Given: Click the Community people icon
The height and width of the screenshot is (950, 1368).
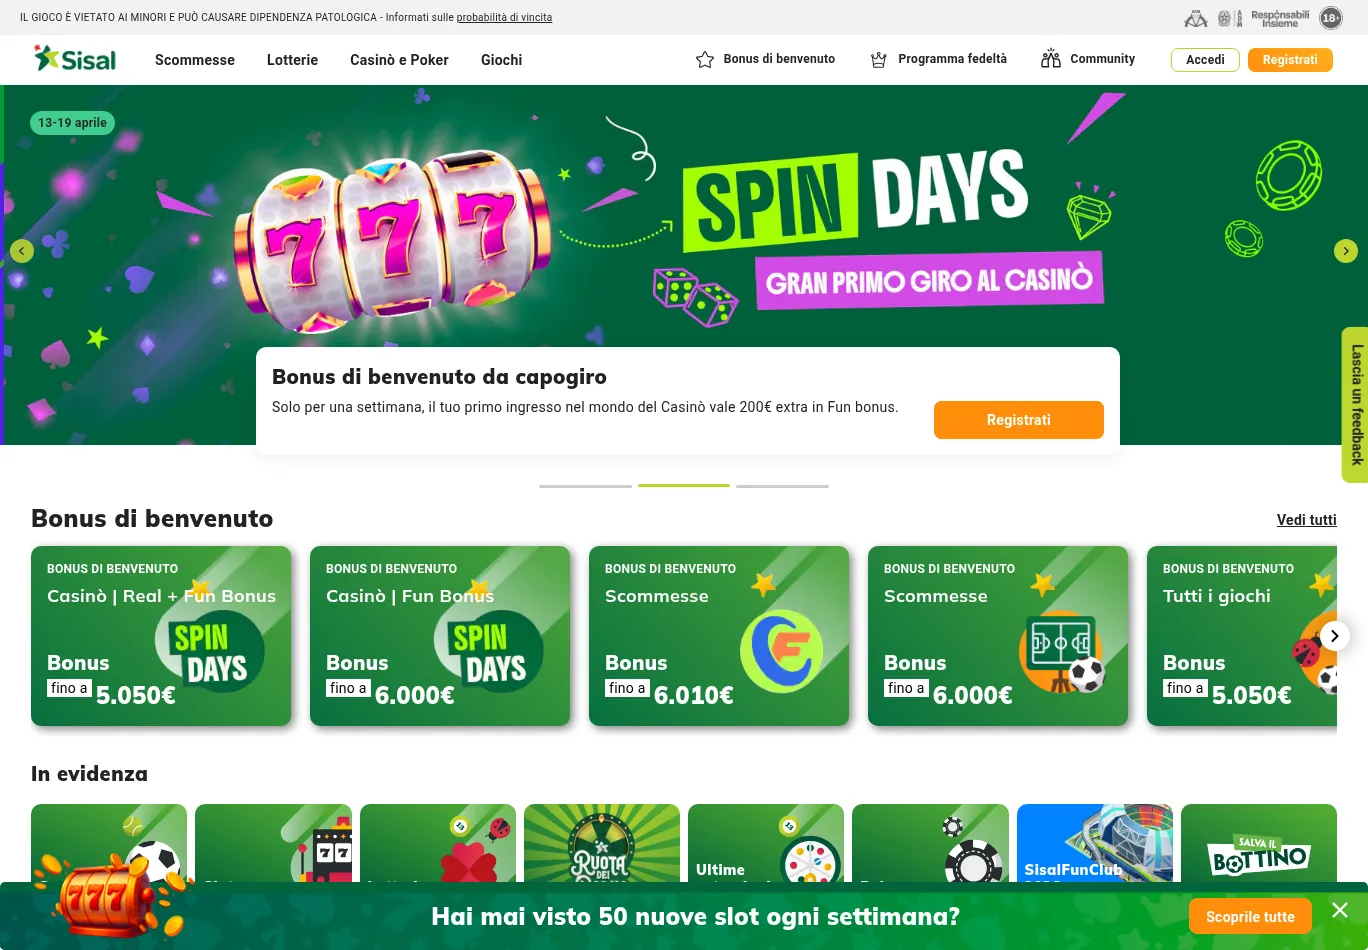Looking at the screenshot, I should click(x=1050, y=59).
